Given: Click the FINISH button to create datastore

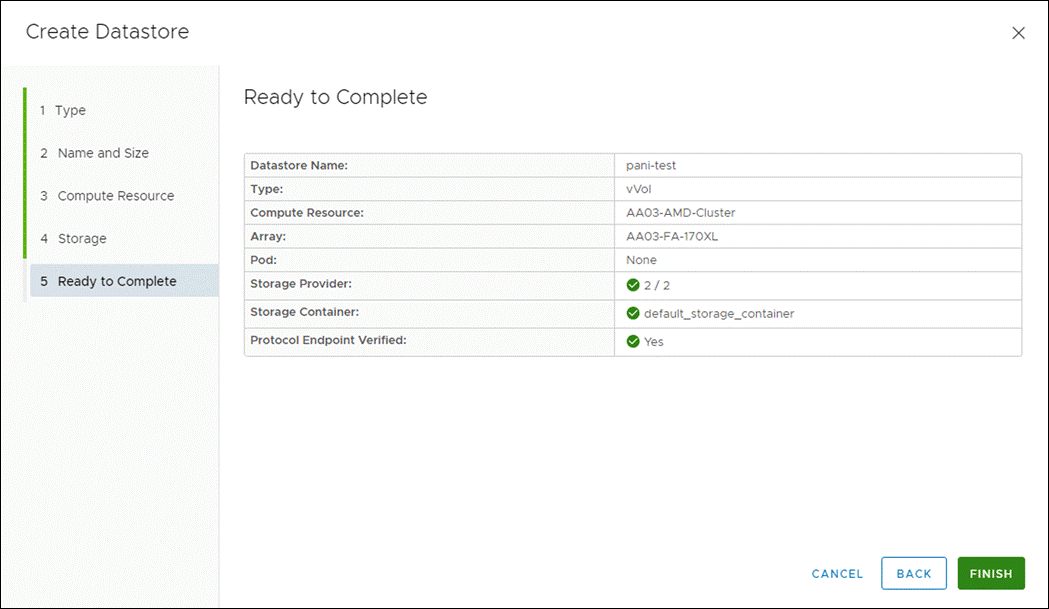Looking at the screenshot, I should [x=990, y=573].
